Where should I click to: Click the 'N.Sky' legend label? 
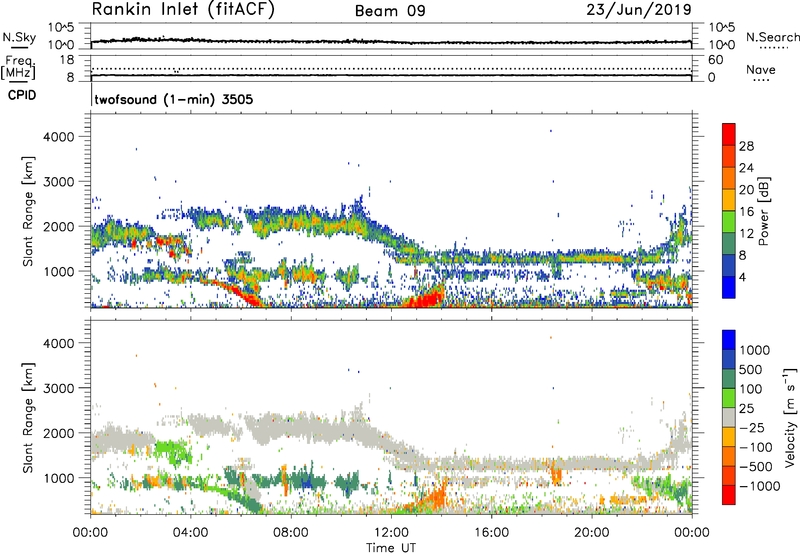click(x=19, y=37)
